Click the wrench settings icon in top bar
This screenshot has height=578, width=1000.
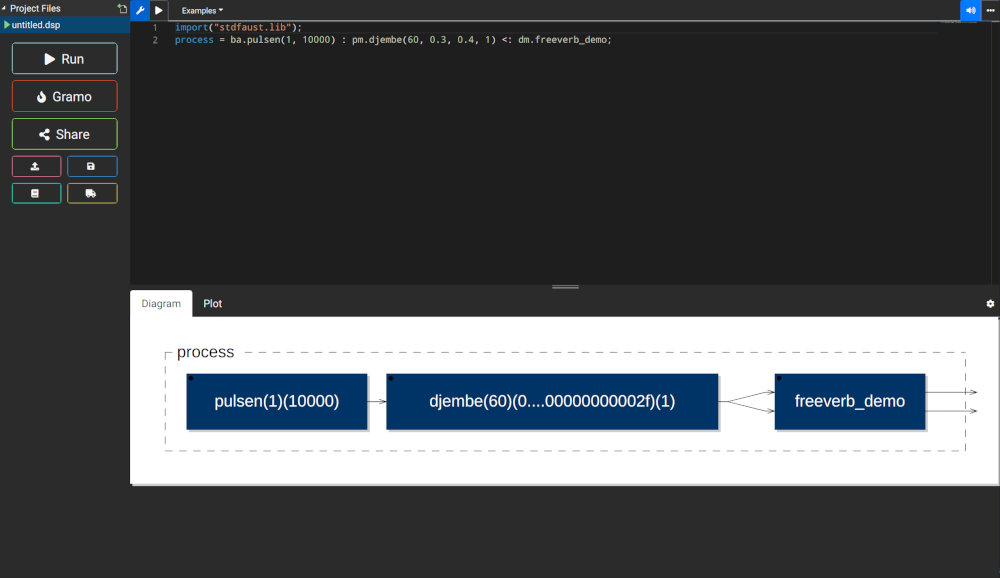click(x=140, y=10)
